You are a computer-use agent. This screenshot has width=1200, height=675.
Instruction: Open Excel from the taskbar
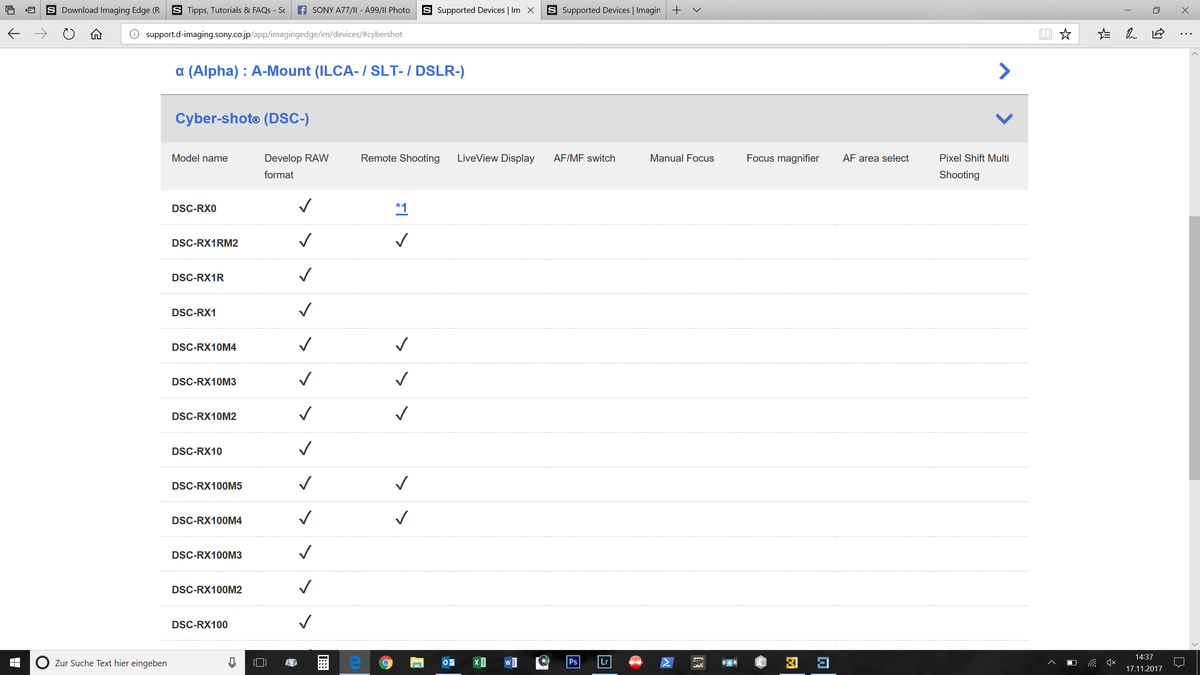(x=479, y=662)
